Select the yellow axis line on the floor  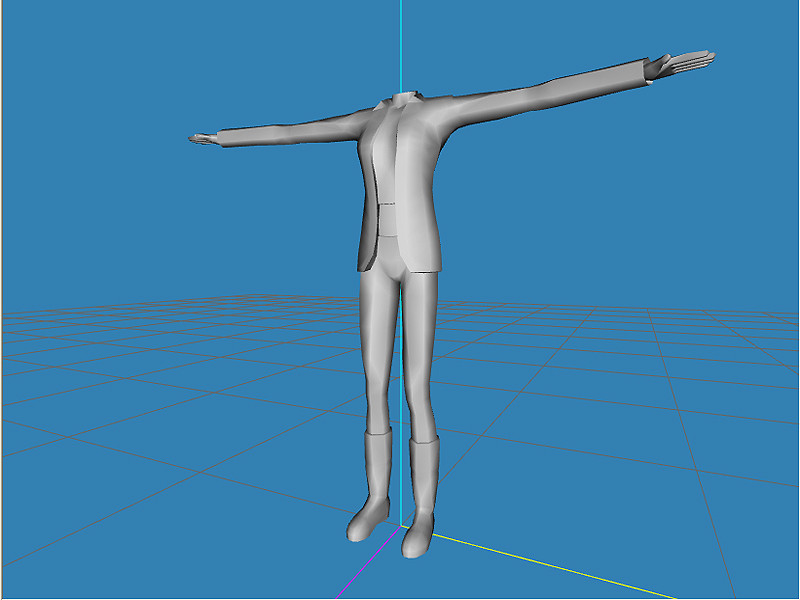pos(560,565)
